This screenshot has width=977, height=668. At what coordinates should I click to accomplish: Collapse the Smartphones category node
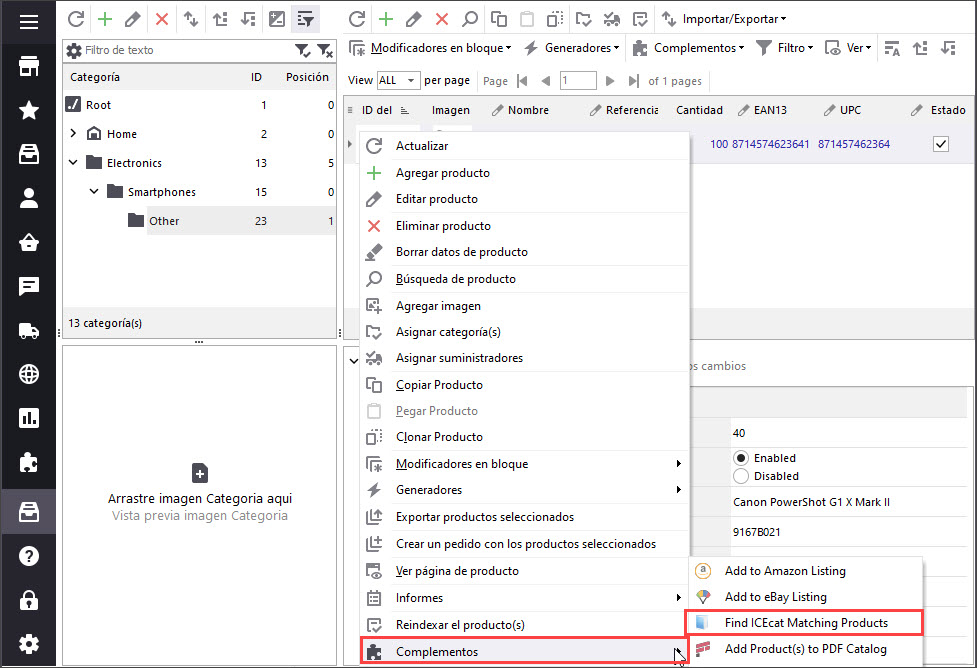tap(93, 191)
